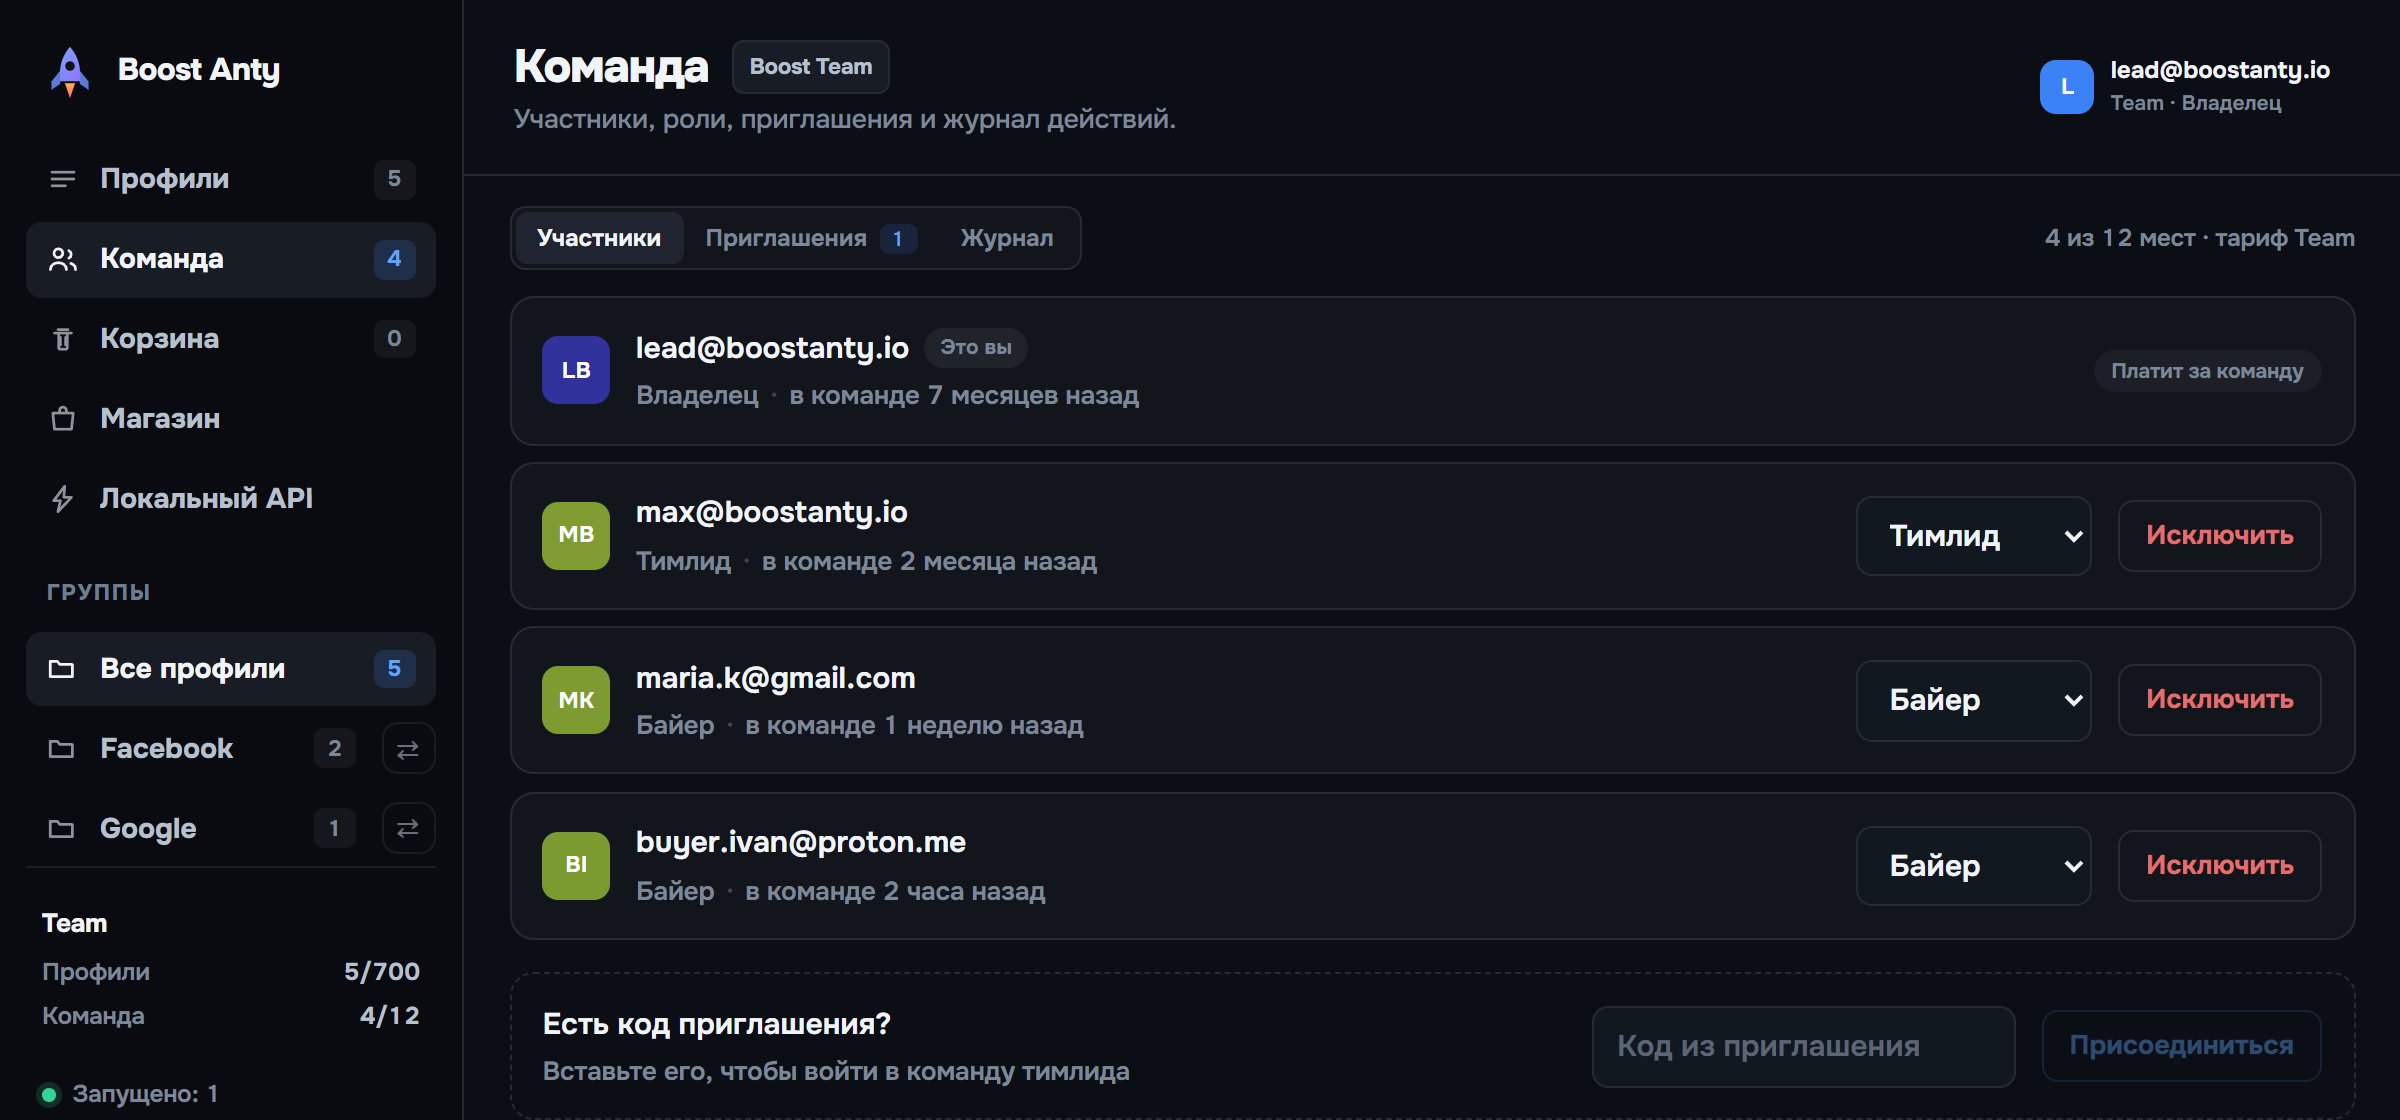Click Исключить for max@boostanty.io
This screenshot has height=1120, width=2400.
(2219, 536)
